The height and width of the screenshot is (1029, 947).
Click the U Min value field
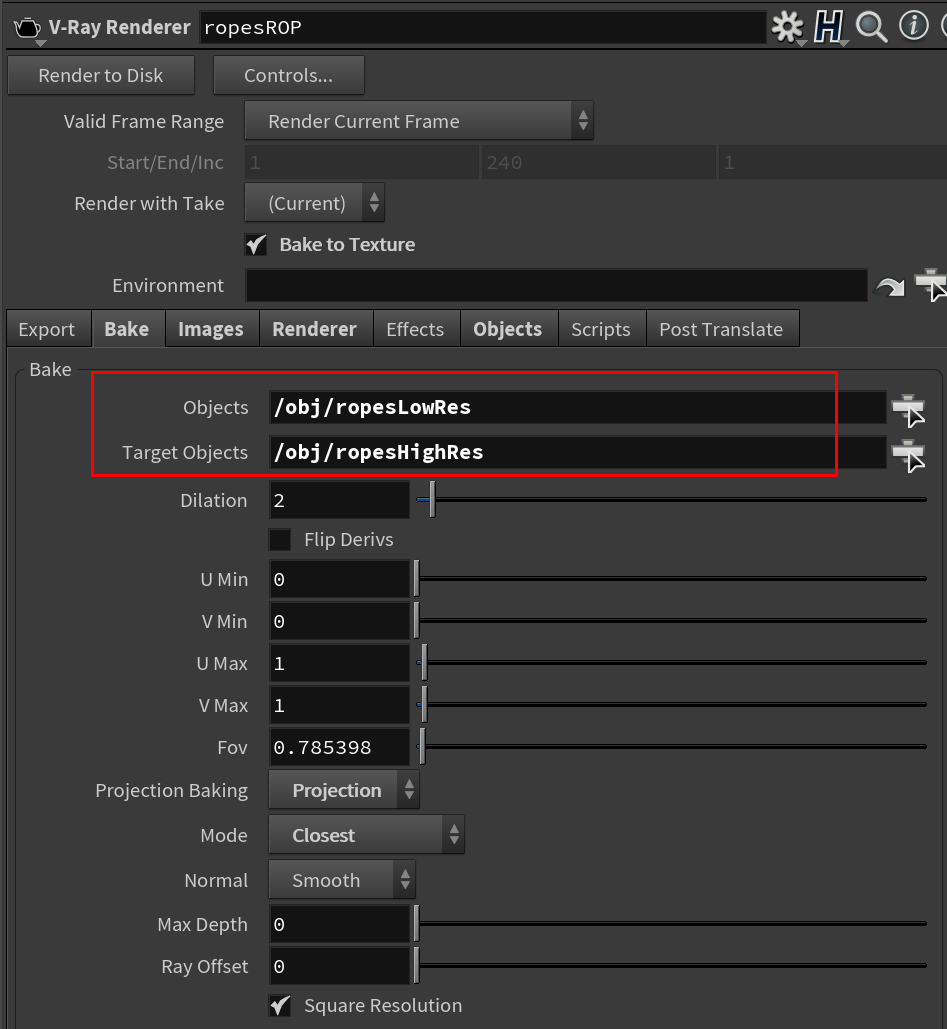339,579
